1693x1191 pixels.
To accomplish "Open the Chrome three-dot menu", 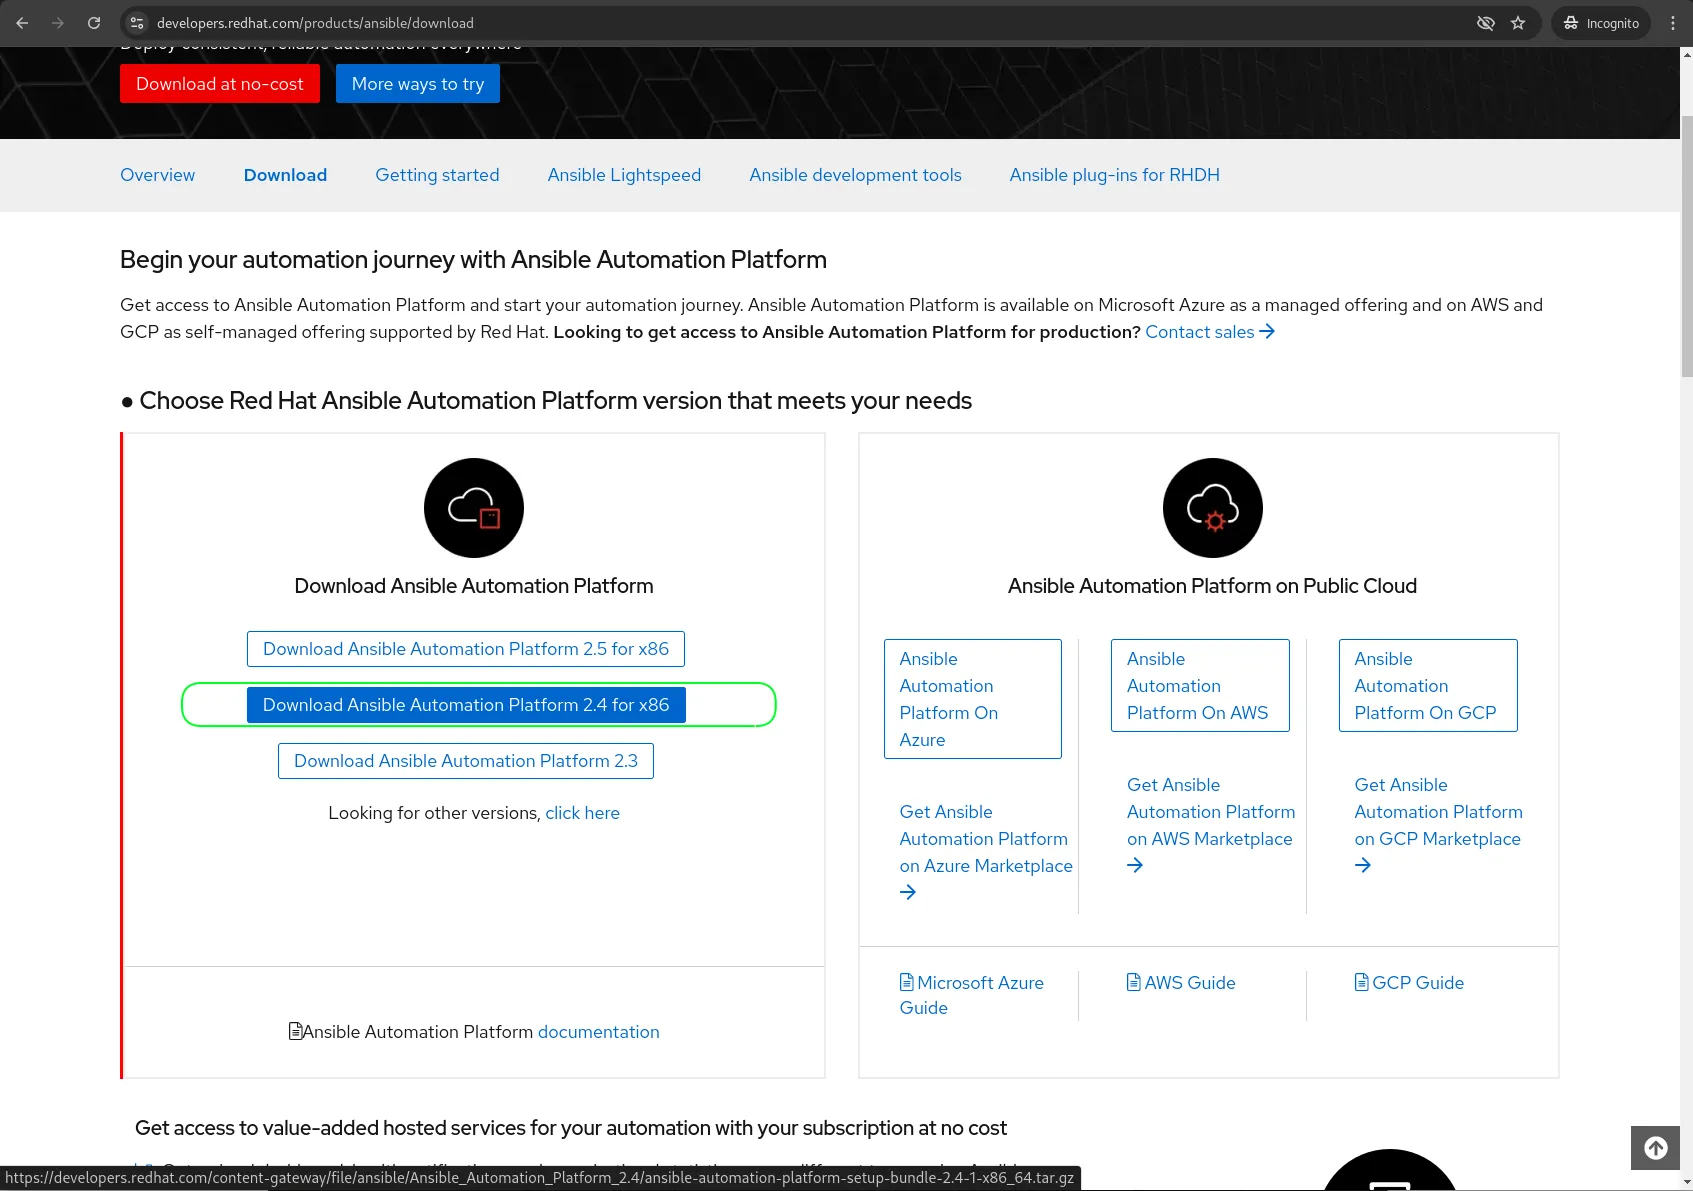I will [x=1673, y=23].
